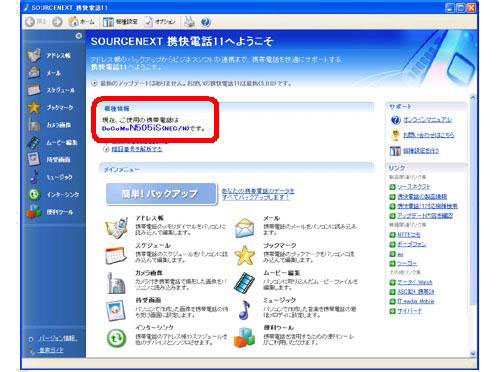Image resolution: width=500 pixels, height=372 pixels.
Task: Open メール in the left sidebar
Action: pos(45,73)
